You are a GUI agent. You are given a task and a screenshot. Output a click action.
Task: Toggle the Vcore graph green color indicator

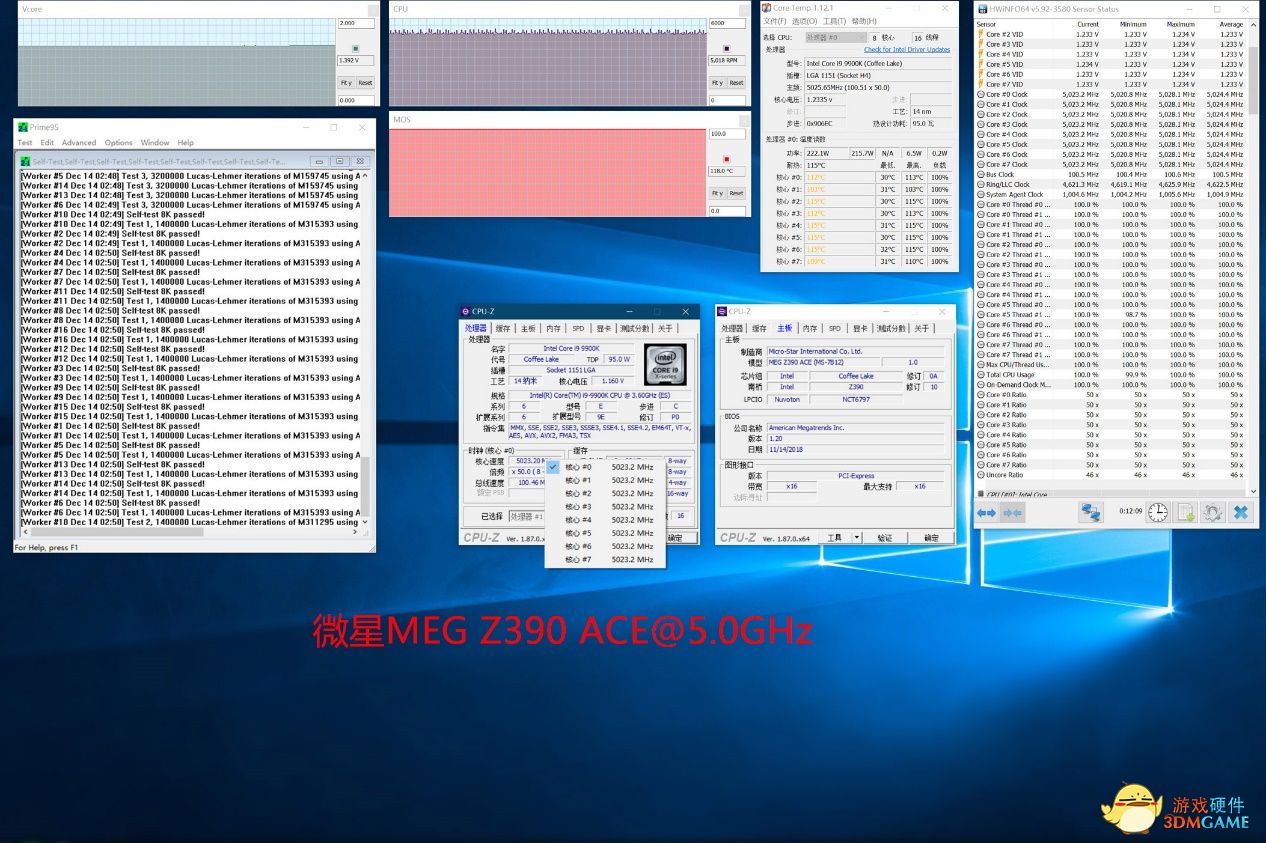[355, 48]
